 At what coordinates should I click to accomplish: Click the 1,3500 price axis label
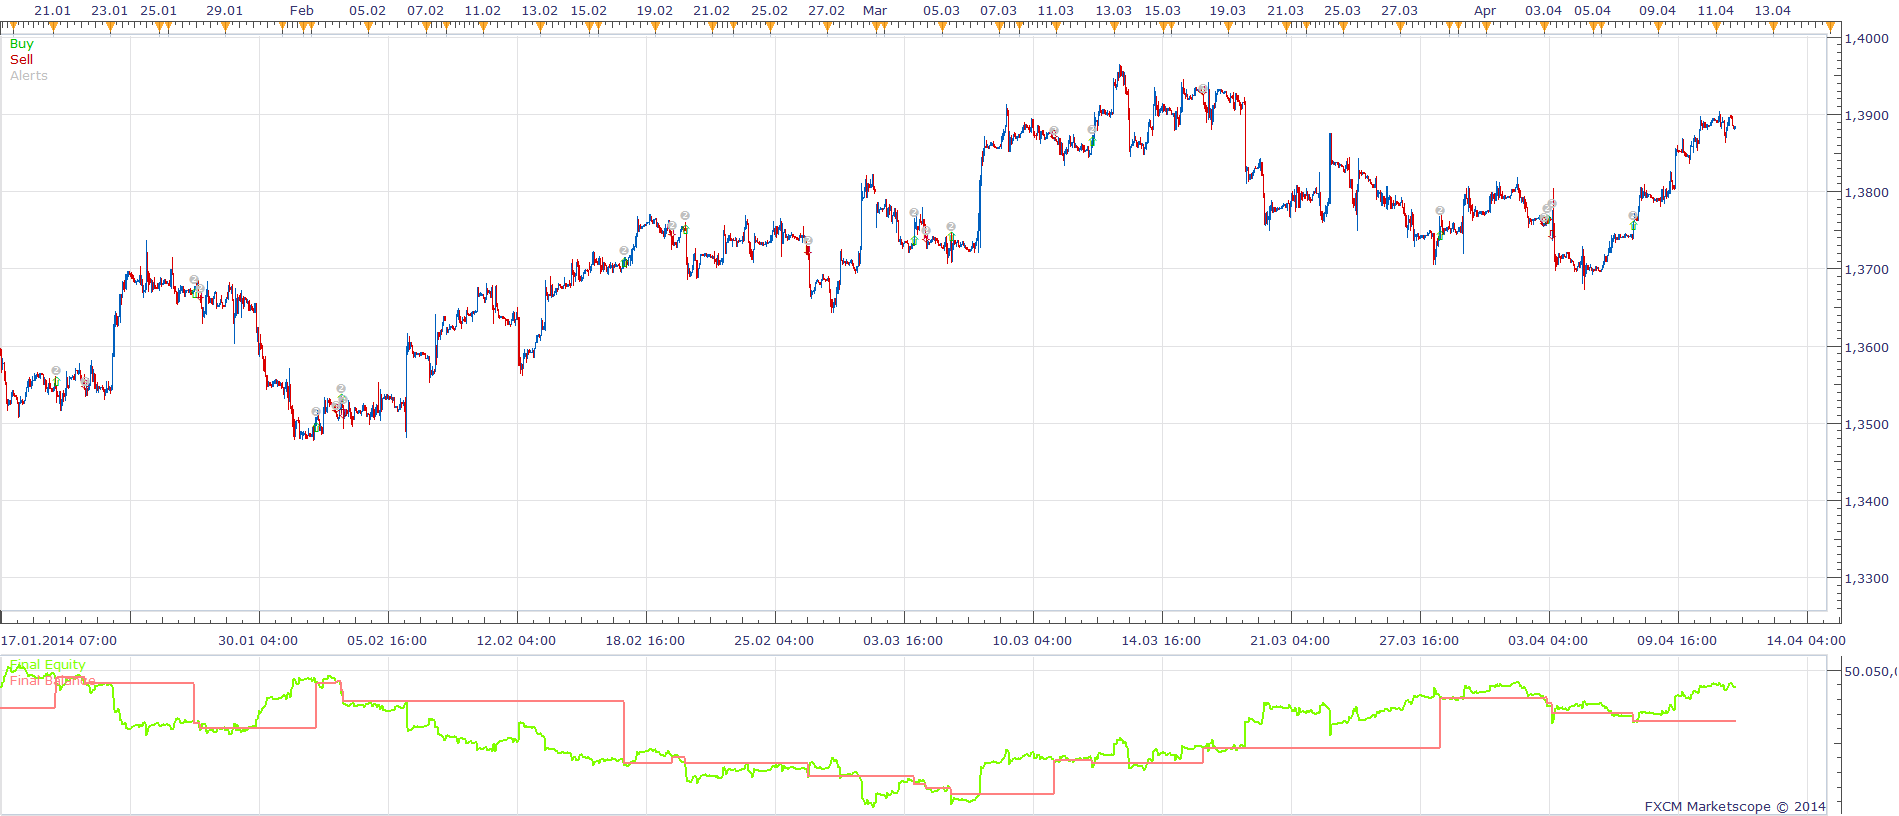click(x=1867, y=425)
